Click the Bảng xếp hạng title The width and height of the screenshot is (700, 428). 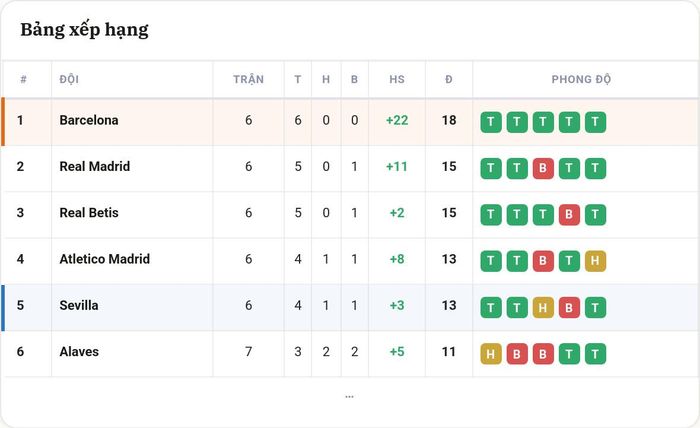point(84,30)
